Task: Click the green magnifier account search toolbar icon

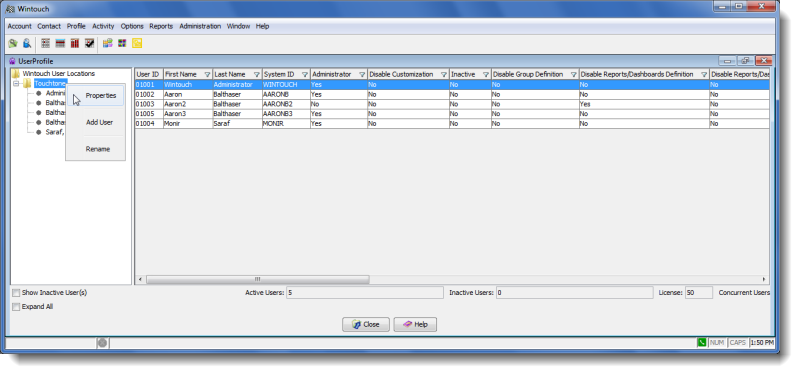Action: pos(13,44)
